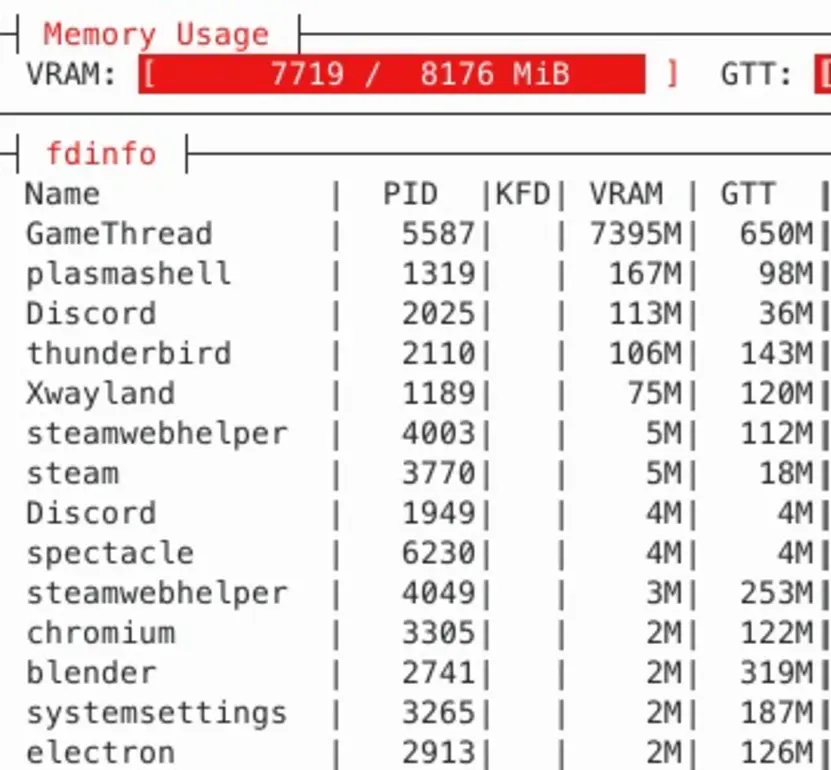Select the plasmashell process name
831x770 pixels.
pyautogui.click(x=128, y=275)
